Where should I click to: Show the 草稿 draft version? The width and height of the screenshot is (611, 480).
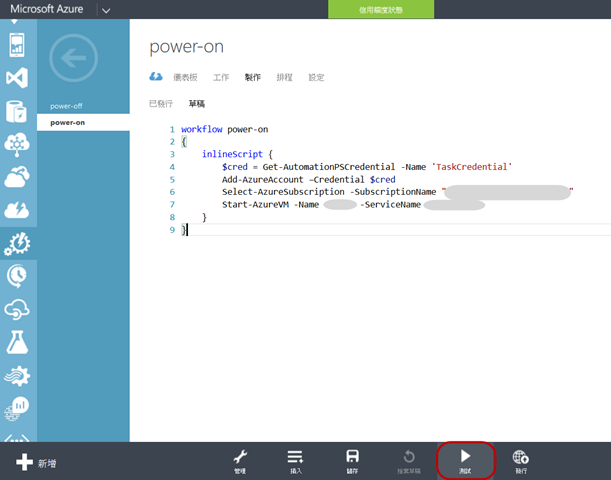click(197, 104)
